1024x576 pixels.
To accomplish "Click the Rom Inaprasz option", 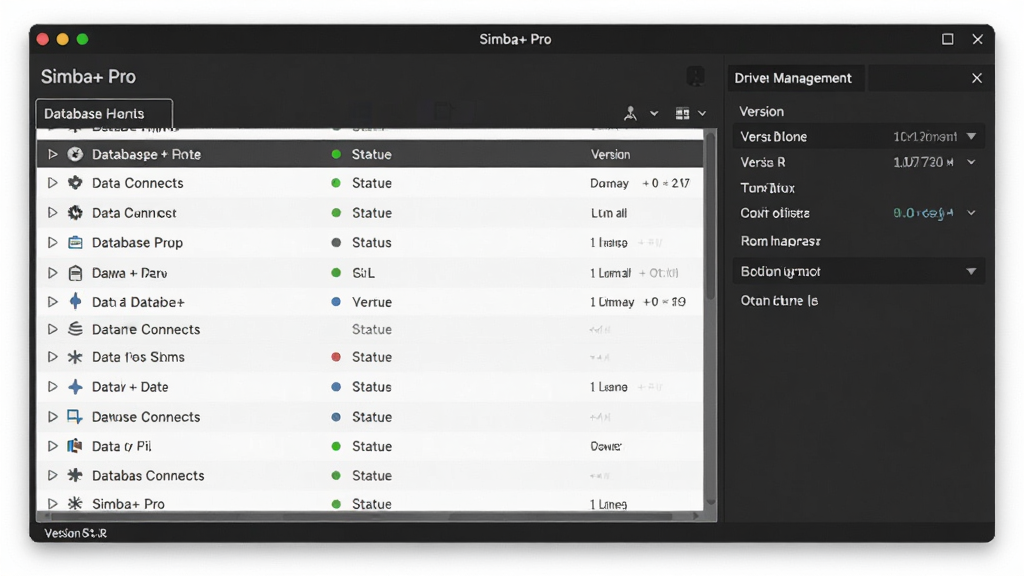I will (x=780, y=241).
